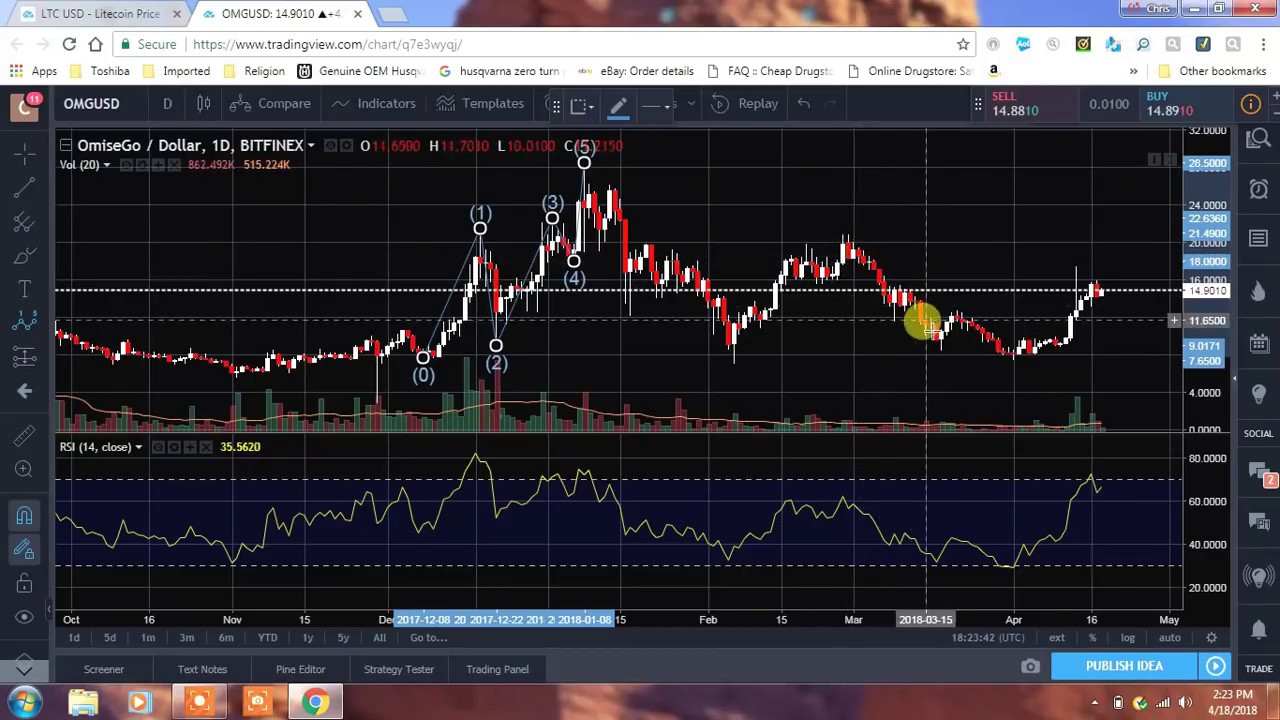This screenshot has width=1280, height=720.
Task: Bookmark page with star icon
Action: (x=963, y=44)
